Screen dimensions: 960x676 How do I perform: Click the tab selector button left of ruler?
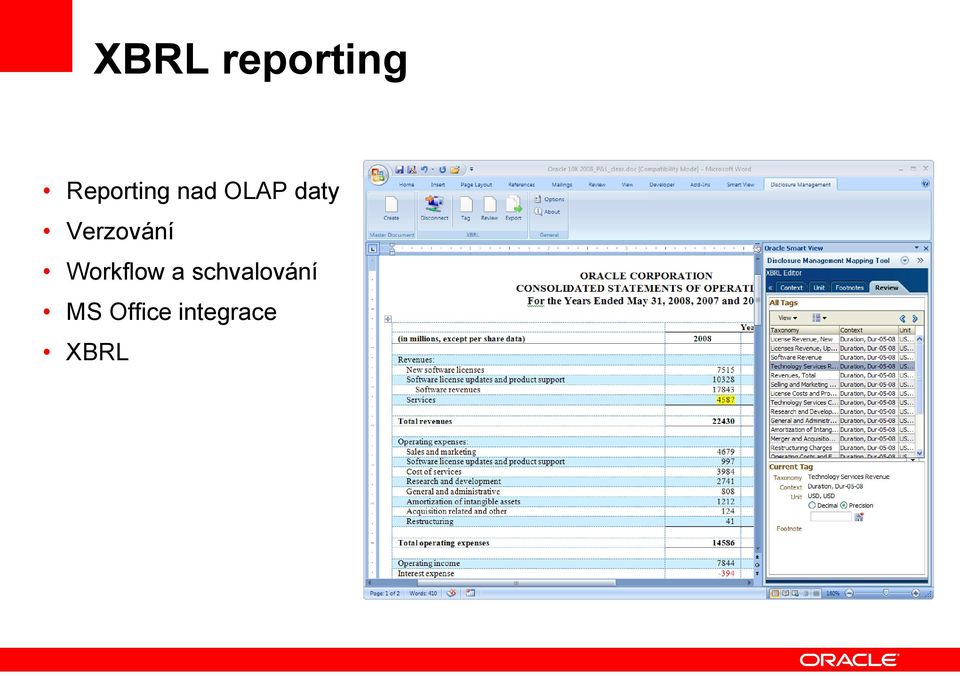(x=372, y=249)
